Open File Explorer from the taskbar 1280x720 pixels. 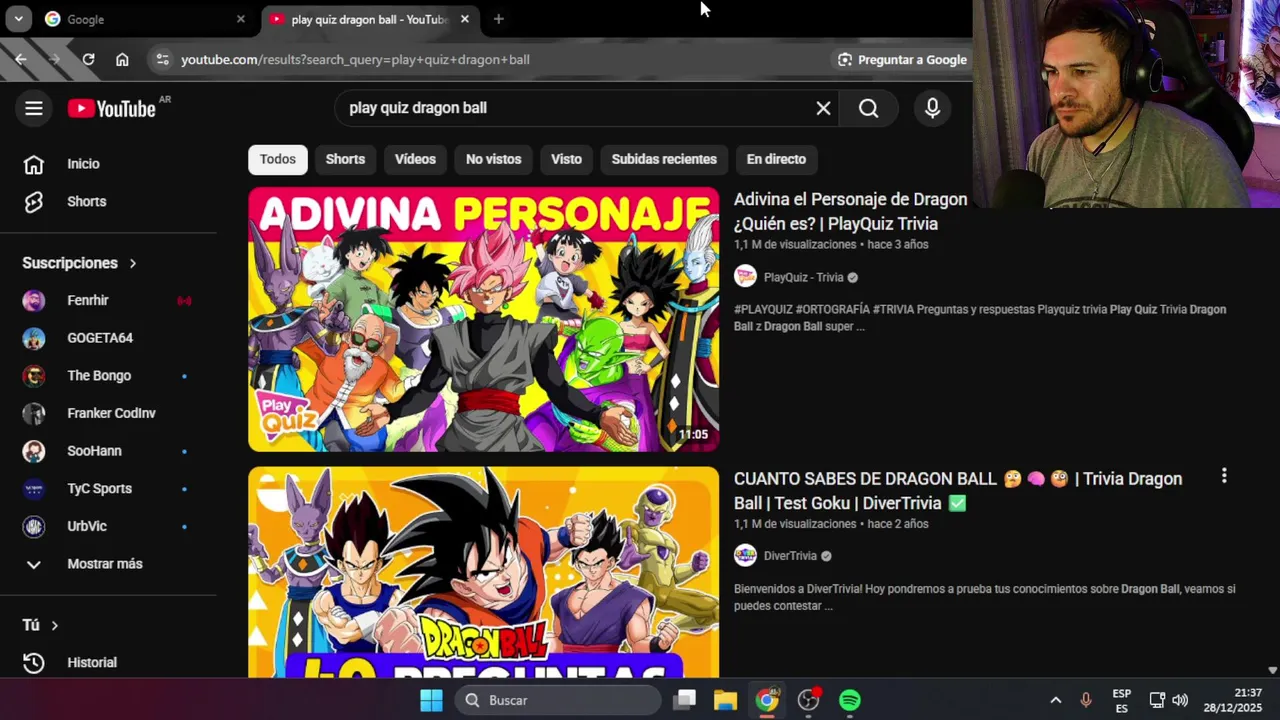[x=725, y=700]
